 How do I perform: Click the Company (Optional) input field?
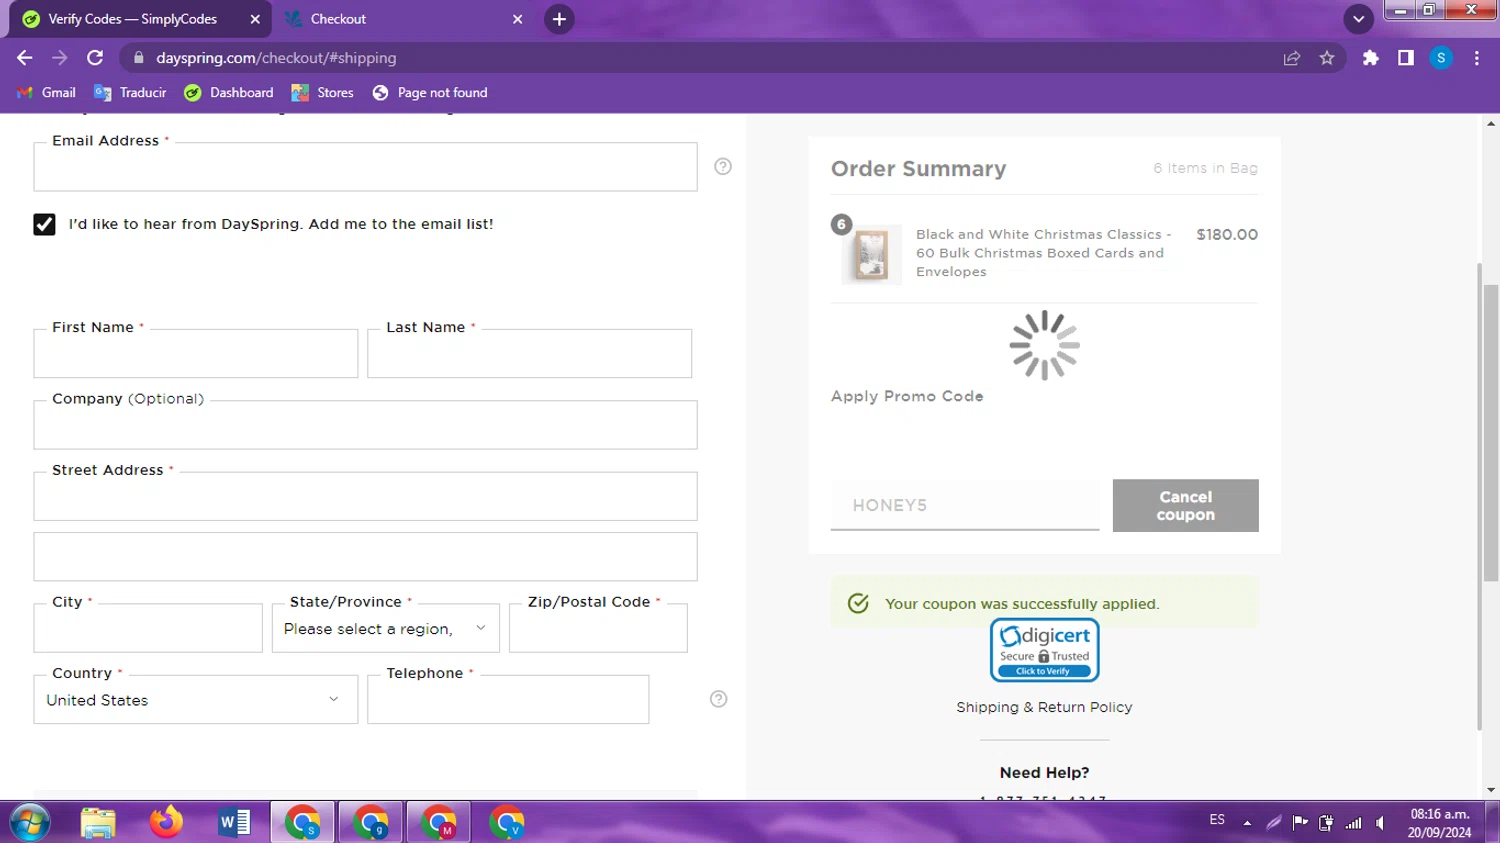coord(365,425)
